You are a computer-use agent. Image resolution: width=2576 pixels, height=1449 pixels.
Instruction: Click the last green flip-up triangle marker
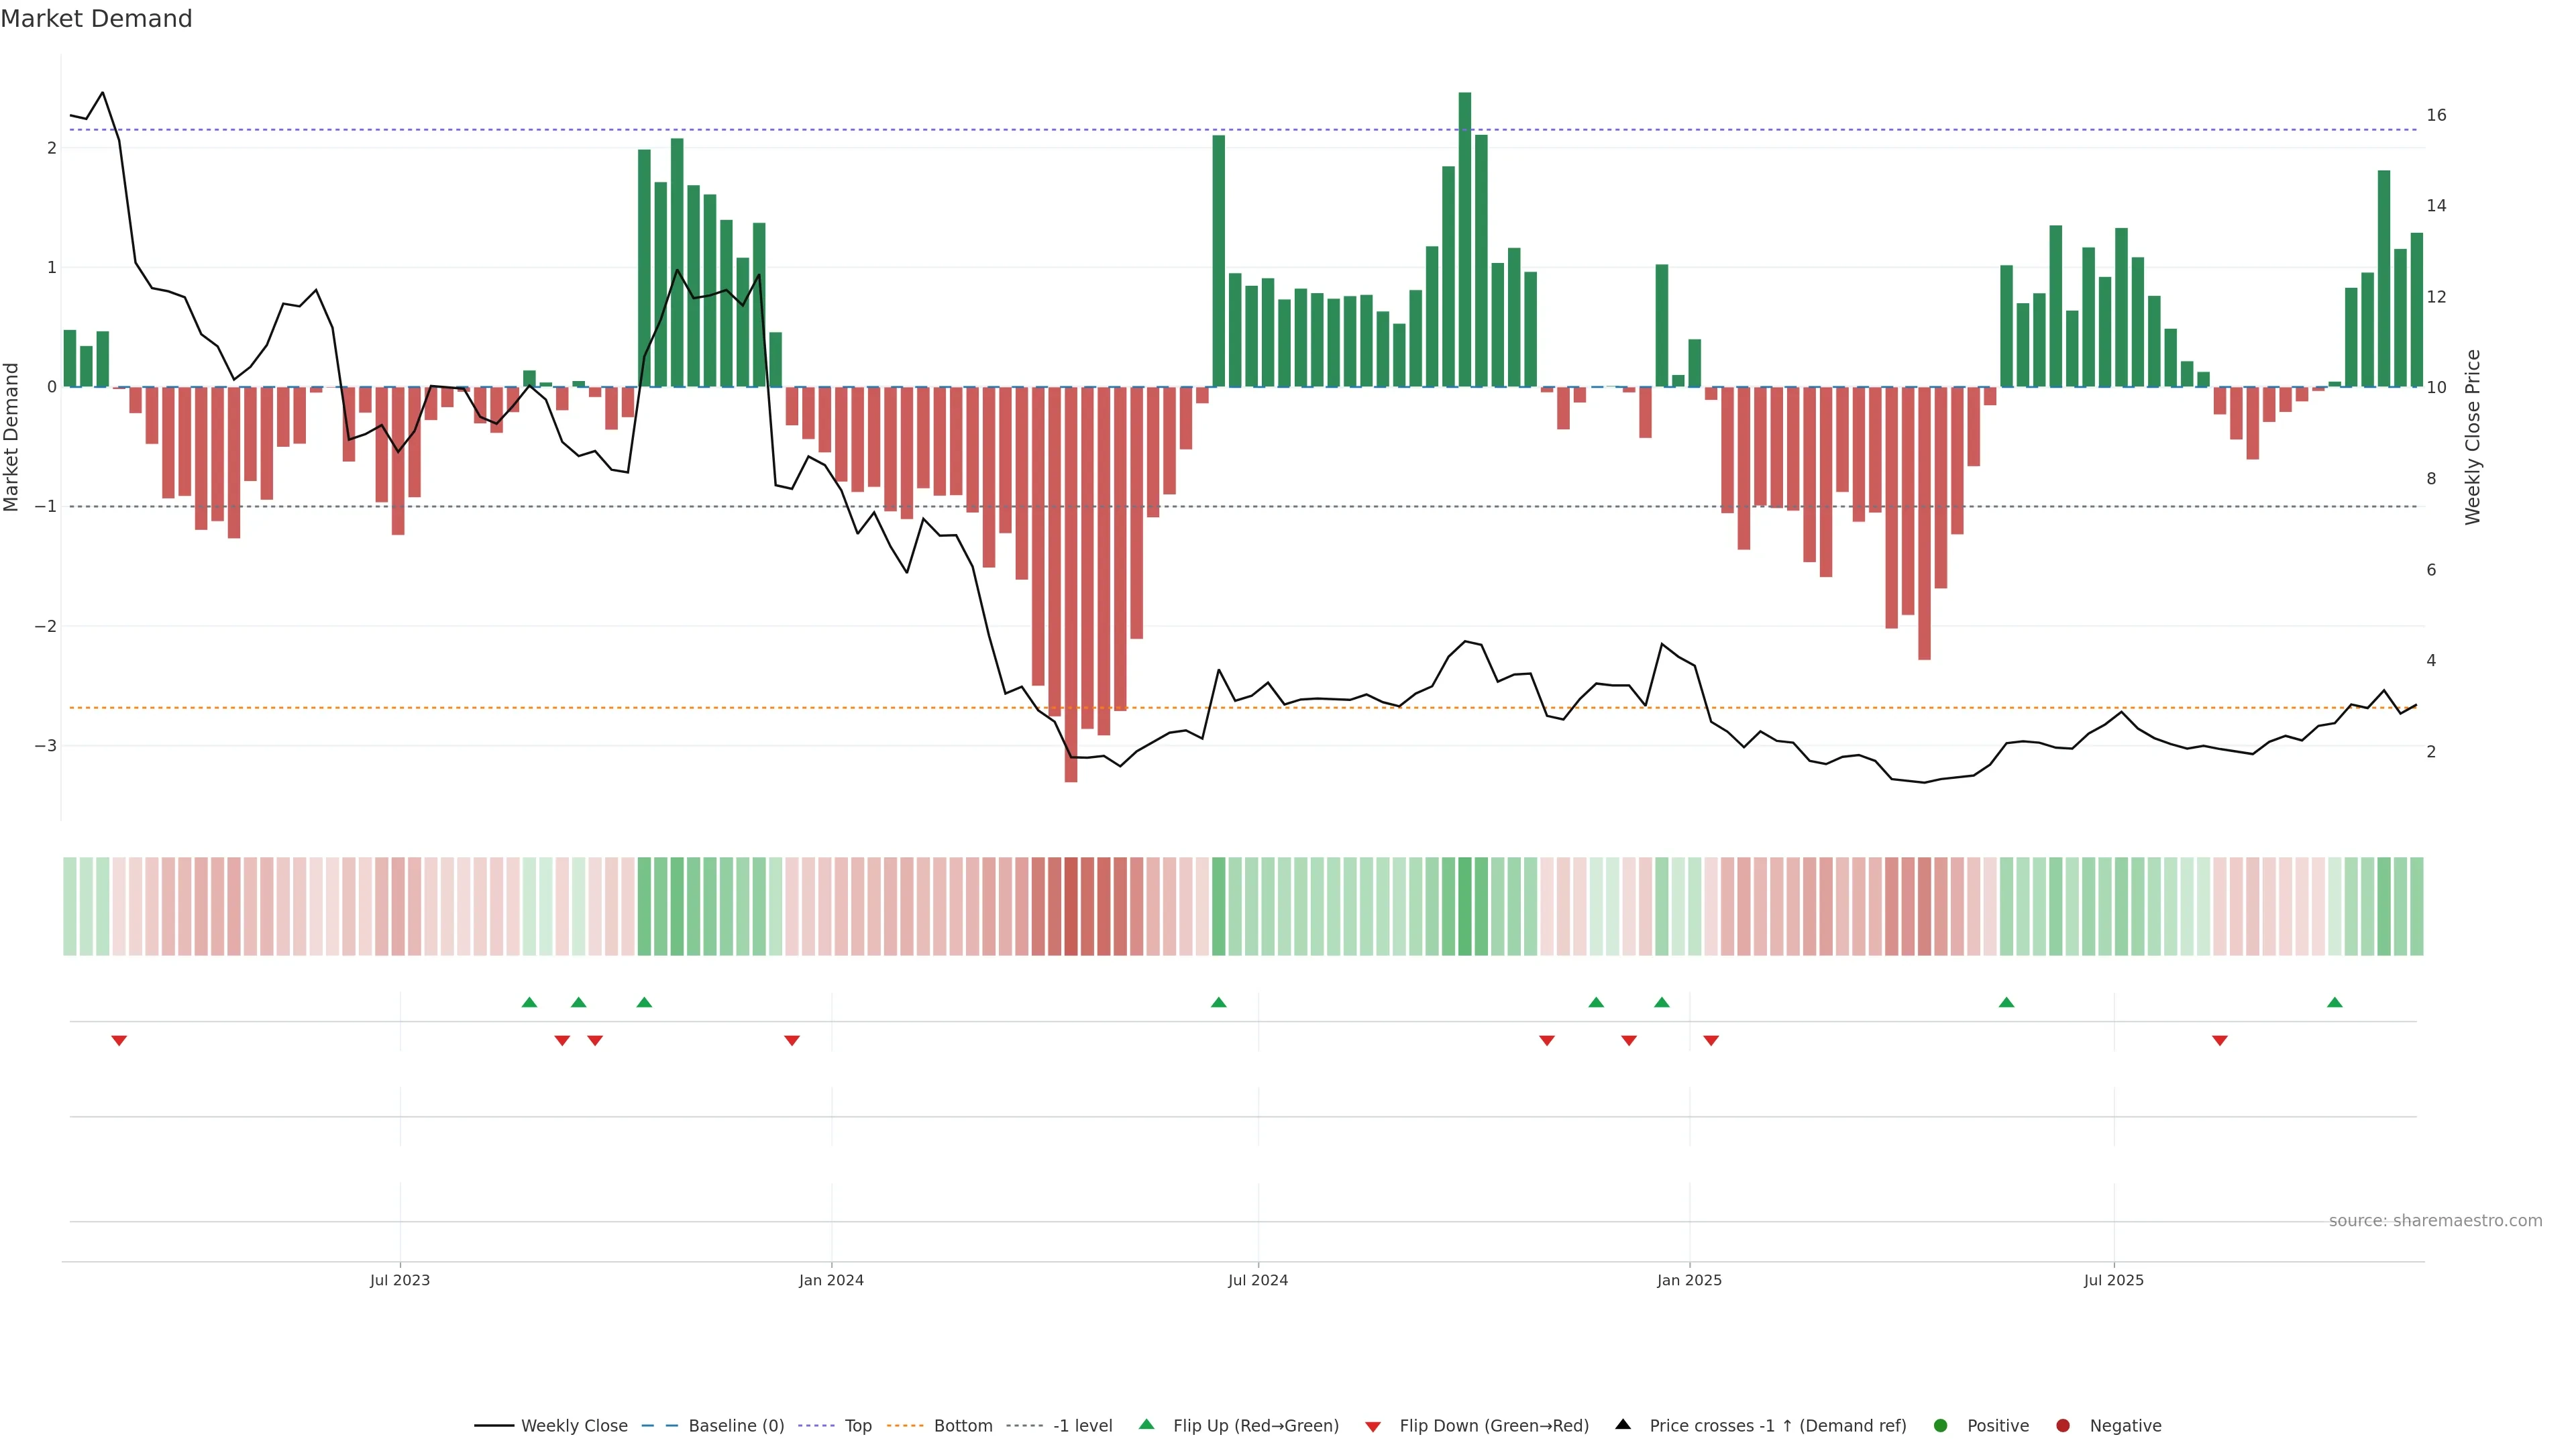click(x=2335, y=1002)
